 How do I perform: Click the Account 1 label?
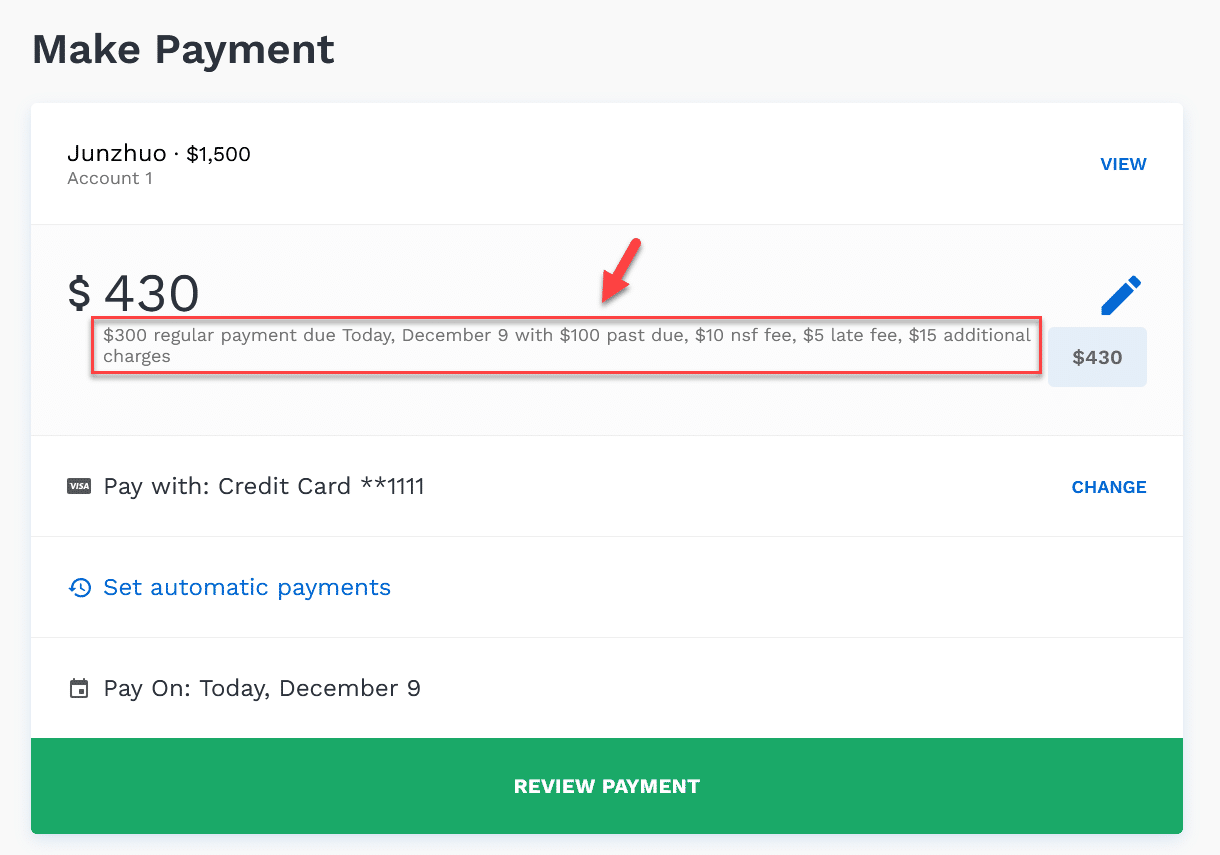(110, 179)
